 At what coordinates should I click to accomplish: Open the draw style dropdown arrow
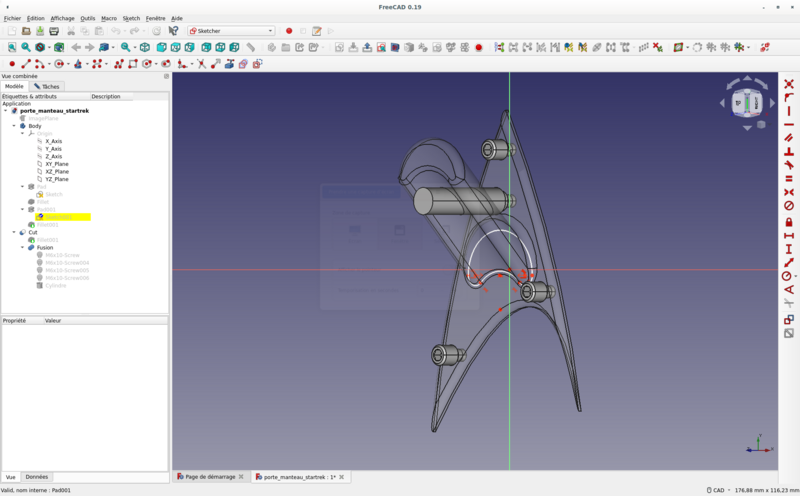[49, 47]
